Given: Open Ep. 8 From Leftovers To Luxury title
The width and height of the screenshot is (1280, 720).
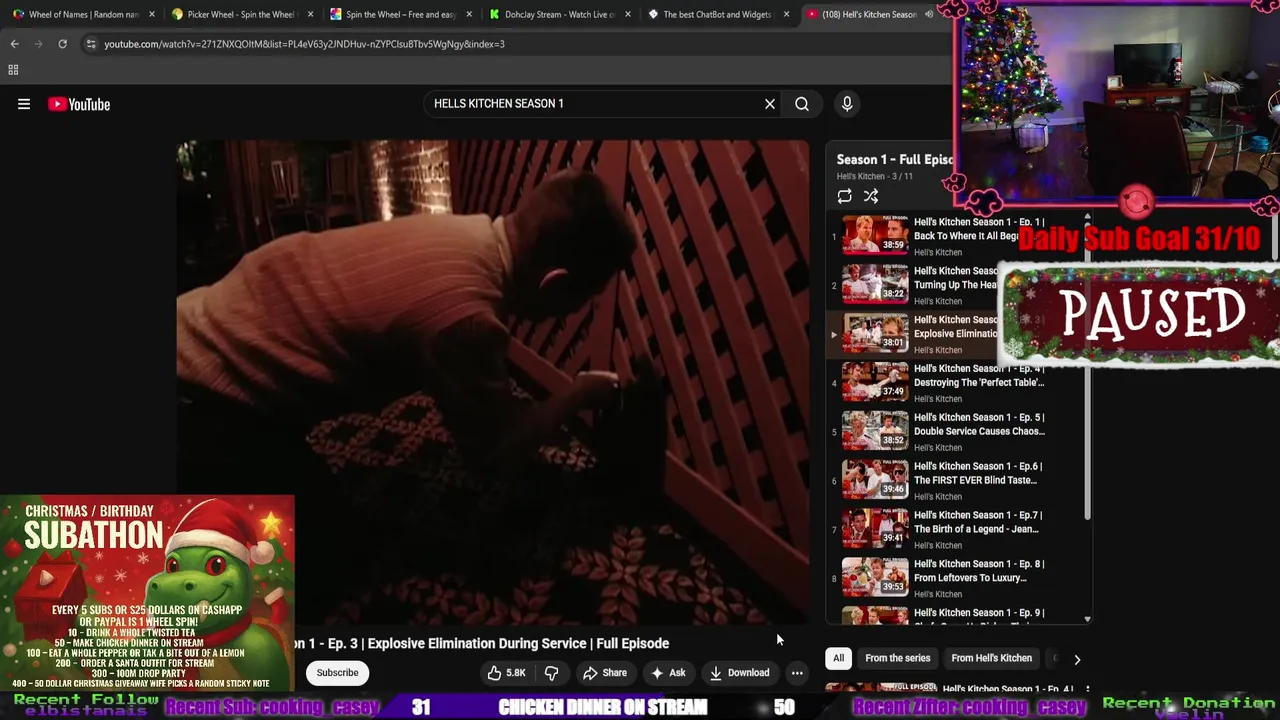Looking at the screenshot, I should (x=979, y=571).
